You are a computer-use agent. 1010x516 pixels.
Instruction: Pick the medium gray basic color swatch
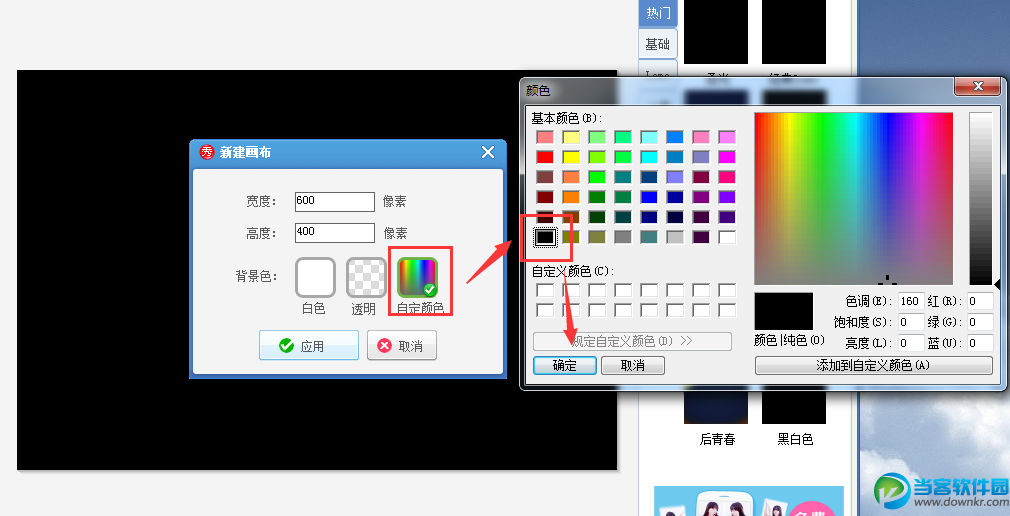click(x=623, y=237)
